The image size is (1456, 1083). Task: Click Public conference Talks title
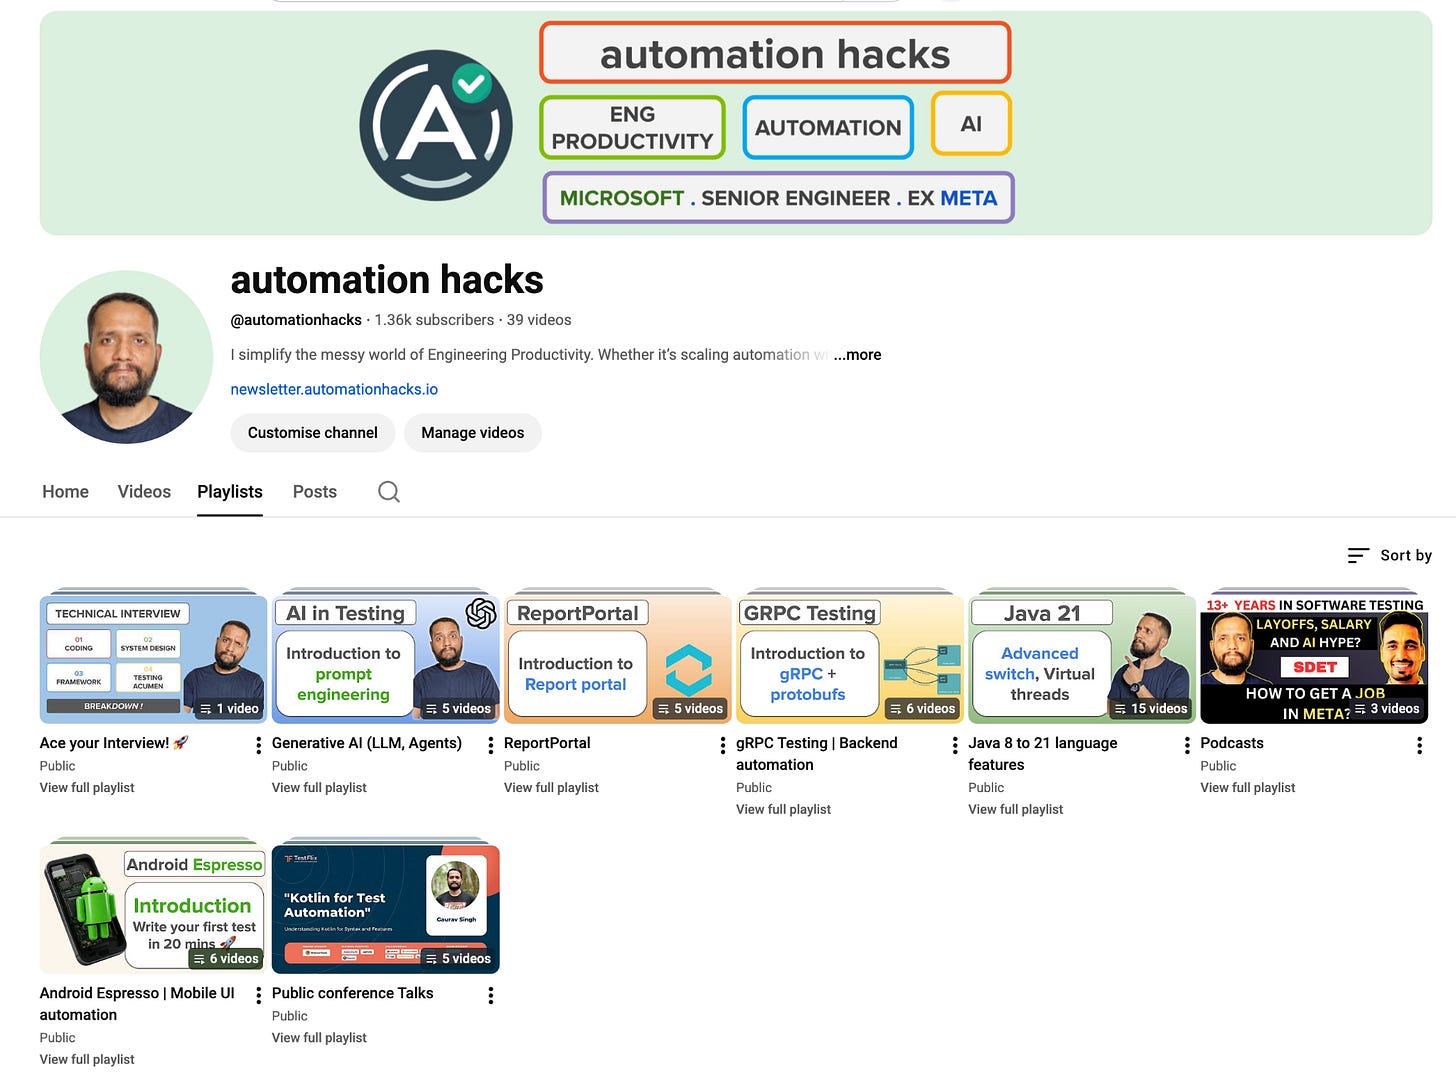coord(352,993)
